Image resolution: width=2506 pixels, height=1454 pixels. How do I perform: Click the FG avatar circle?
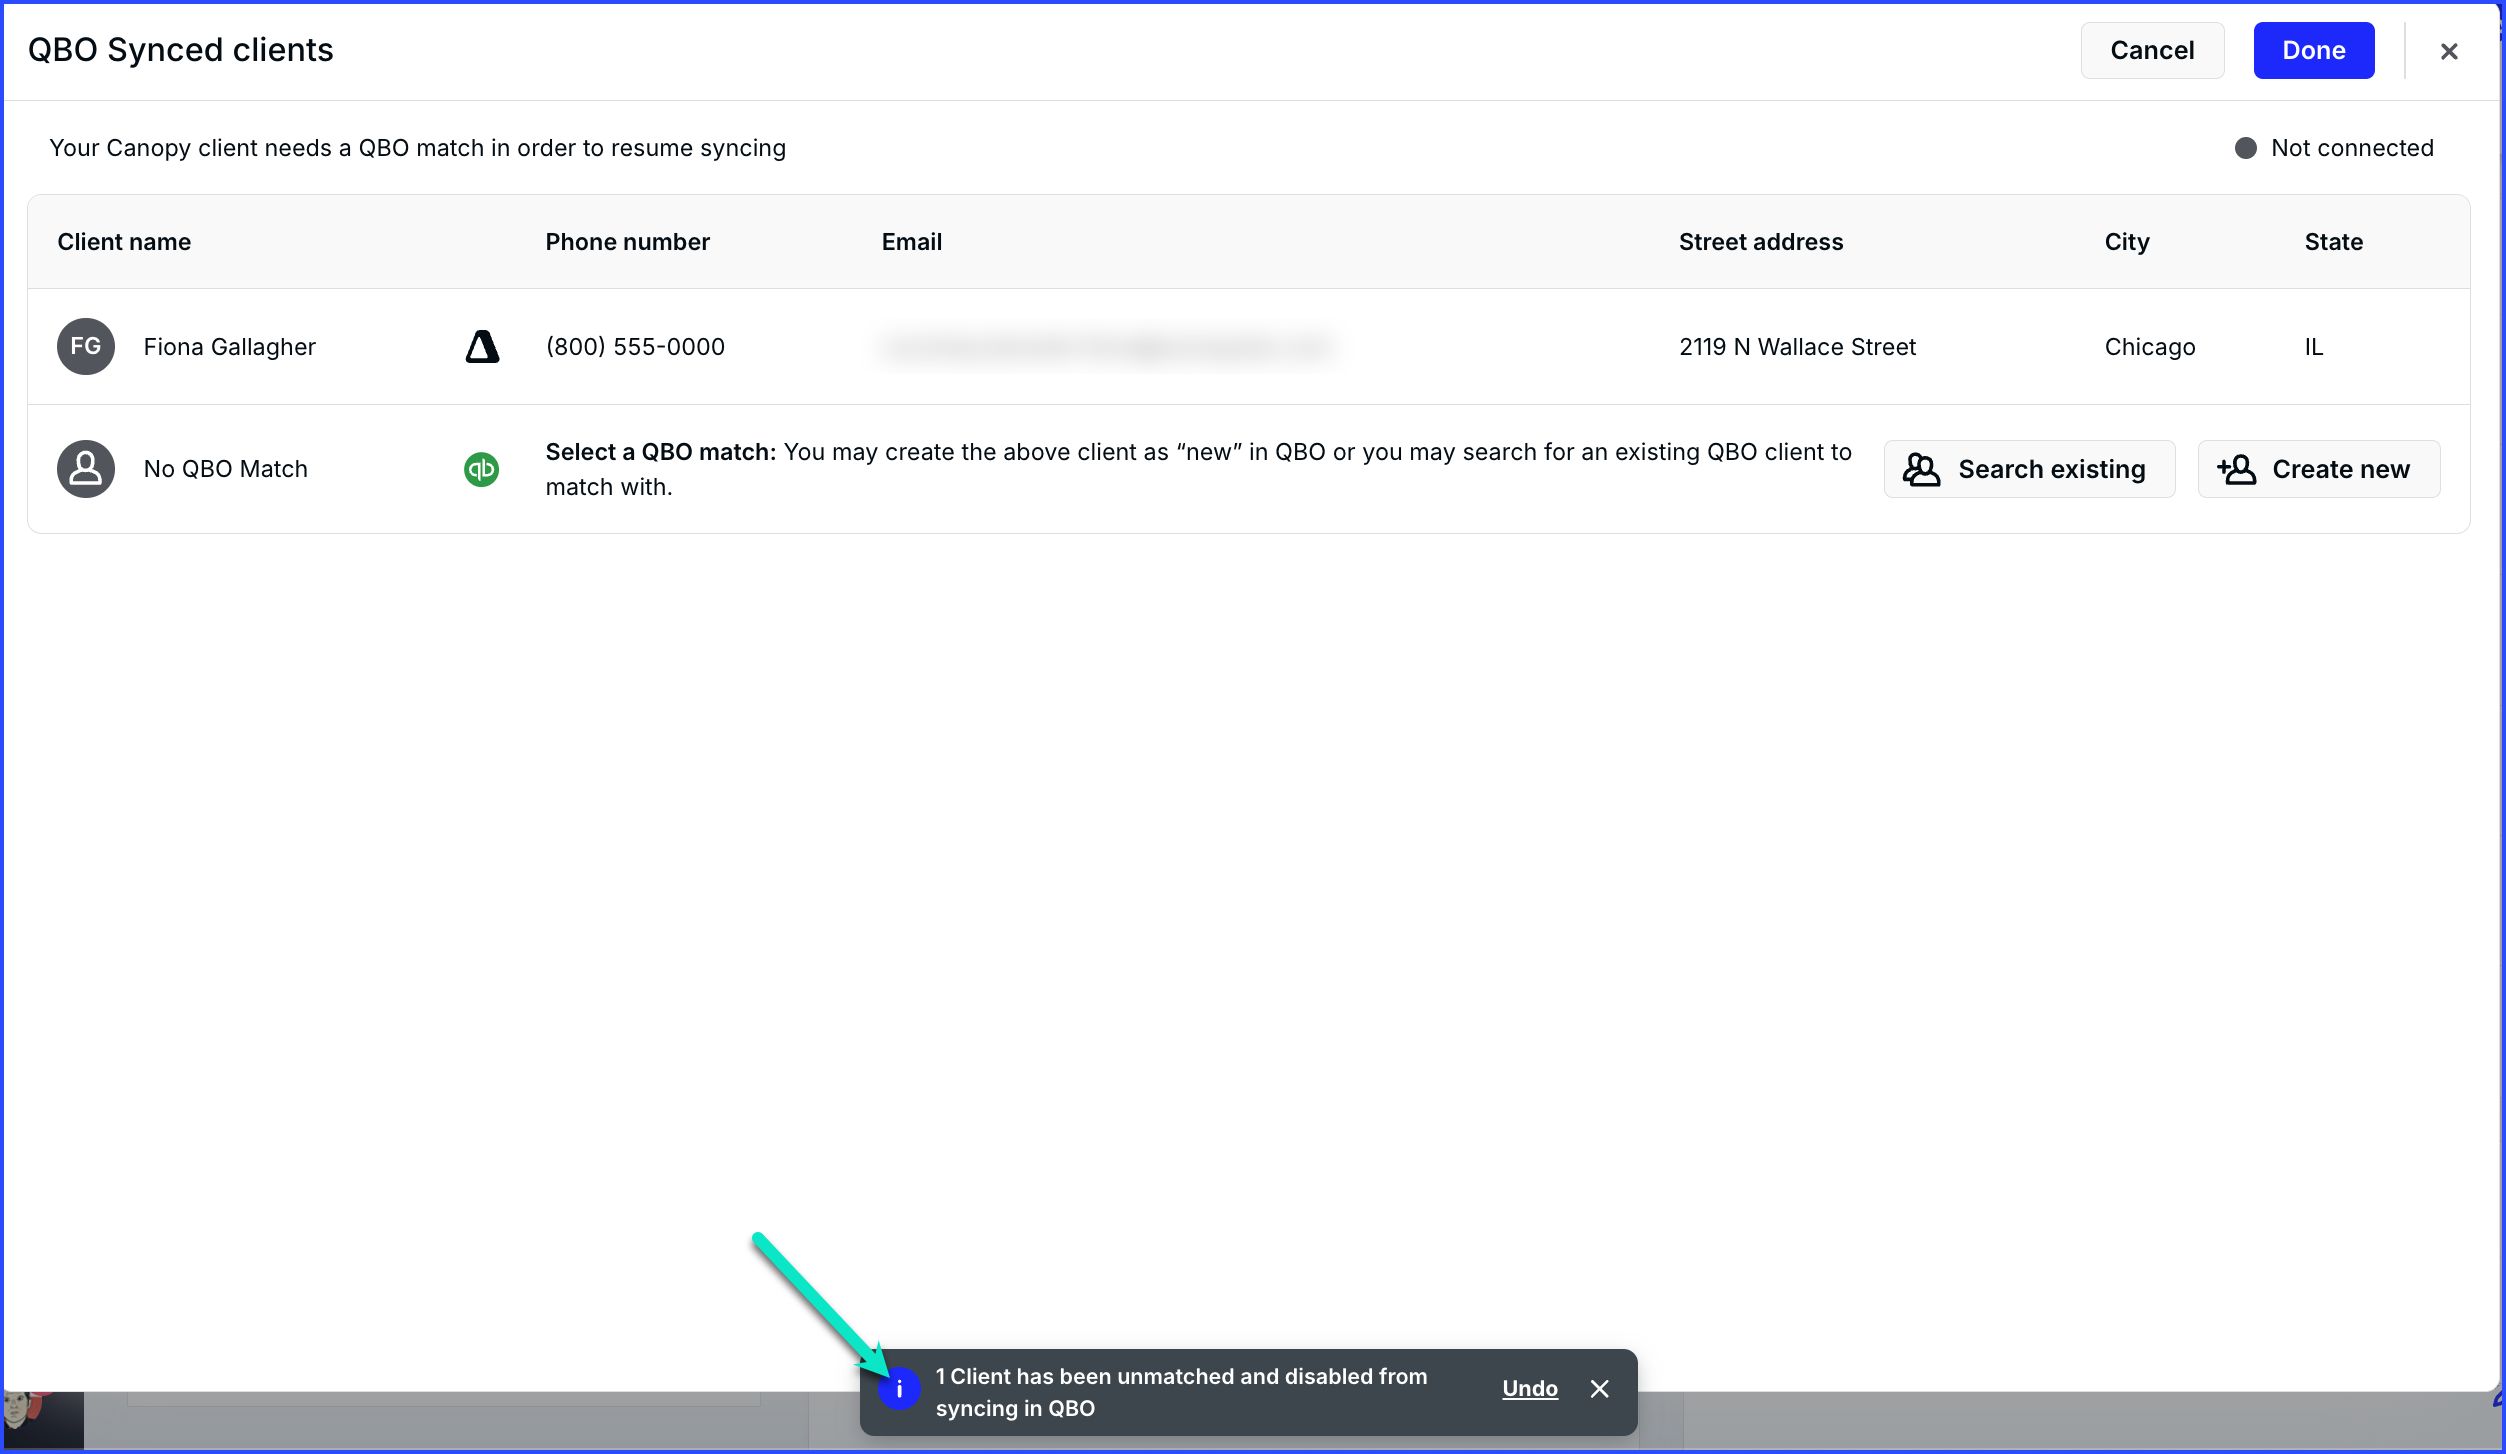86,347
